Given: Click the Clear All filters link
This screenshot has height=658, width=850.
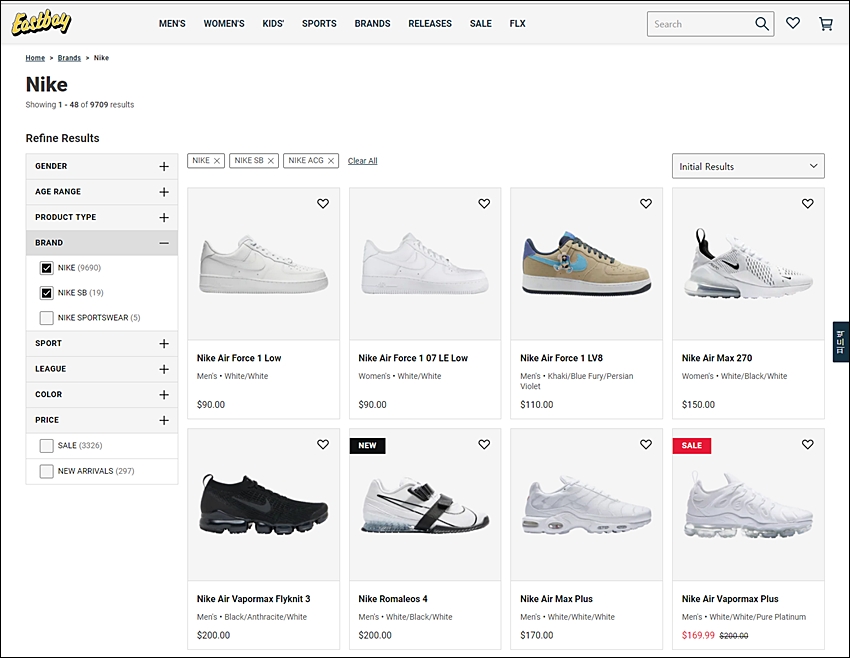Looking at the screenshot, I should pos(363,161).
